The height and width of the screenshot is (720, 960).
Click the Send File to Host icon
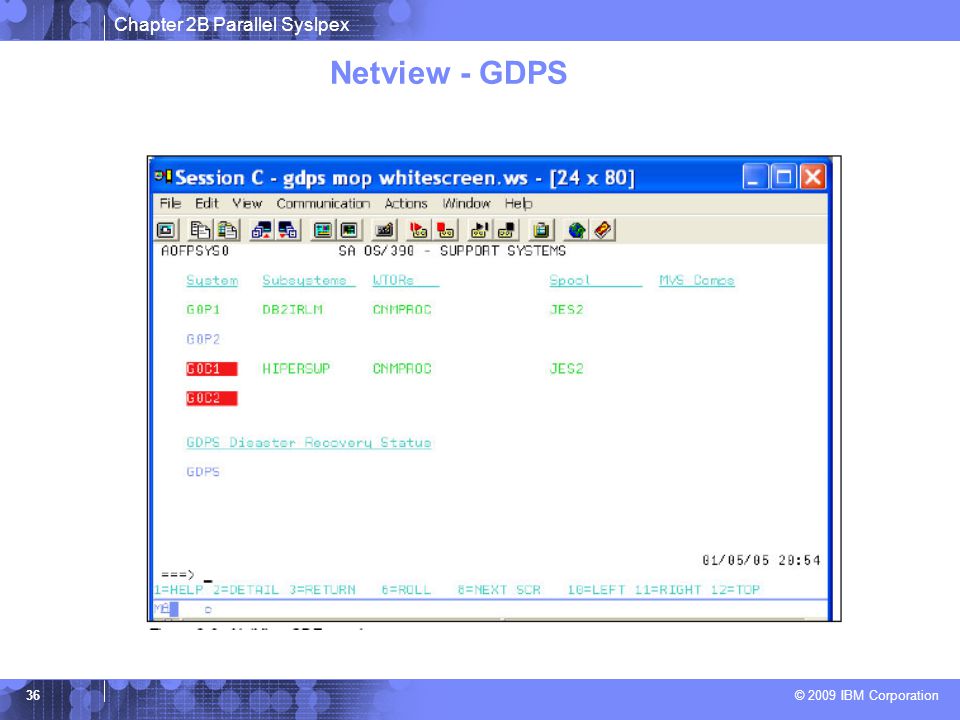click(261, 230)
